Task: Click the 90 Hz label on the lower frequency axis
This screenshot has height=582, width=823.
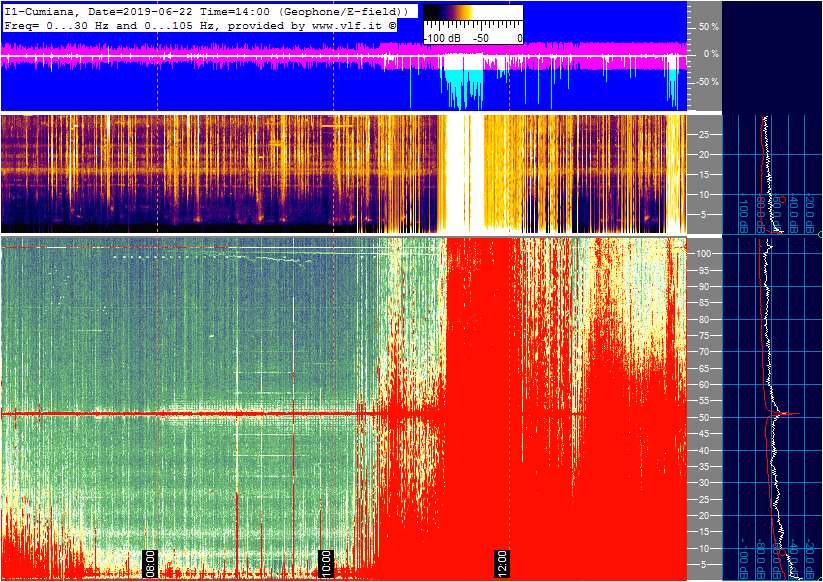Action: (704, 287)
